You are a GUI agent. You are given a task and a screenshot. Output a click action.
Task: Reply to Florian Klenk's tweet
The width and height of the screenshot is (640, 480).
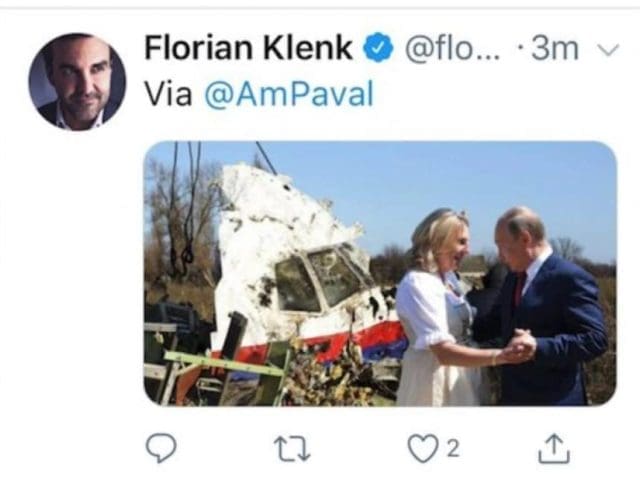pos(161,449)
